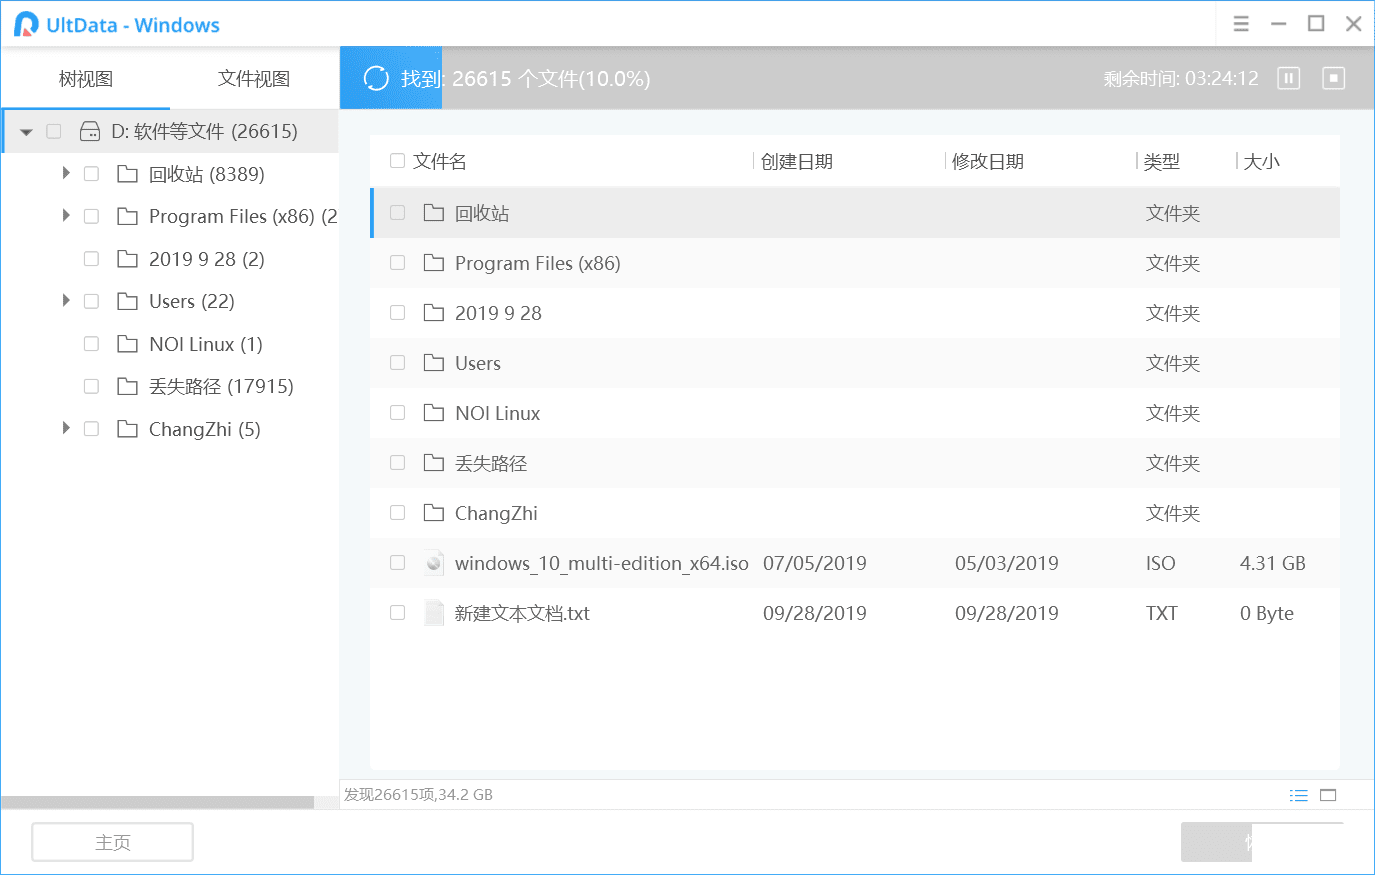
Task: Click the drive icon of D: 软件等文件
Action: (x=90, y=131)
